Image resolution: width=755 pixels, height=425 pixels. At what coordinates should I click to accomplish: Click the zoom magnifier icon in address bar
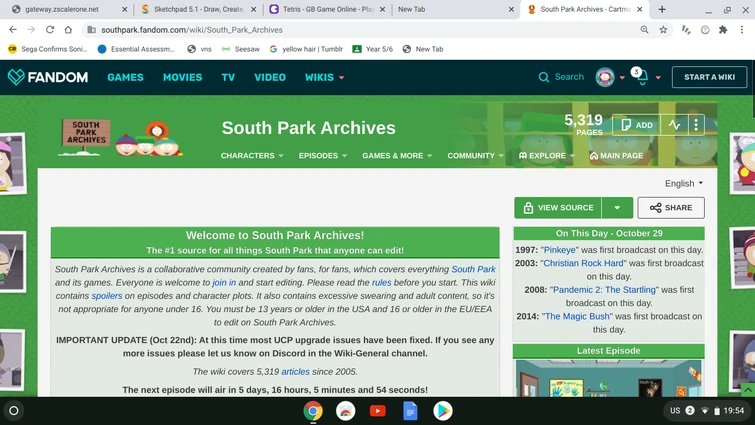point(644,30)
